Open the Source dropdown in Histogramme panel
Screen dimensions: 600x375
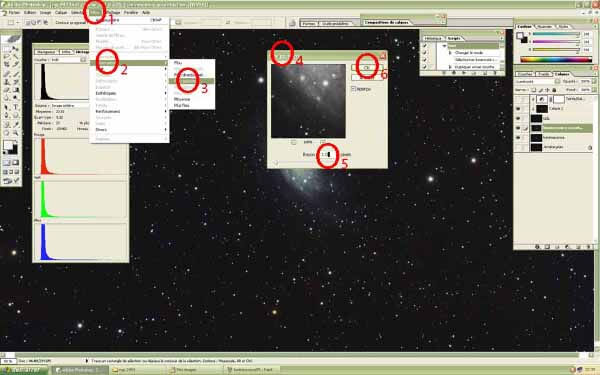pos(71,105)
